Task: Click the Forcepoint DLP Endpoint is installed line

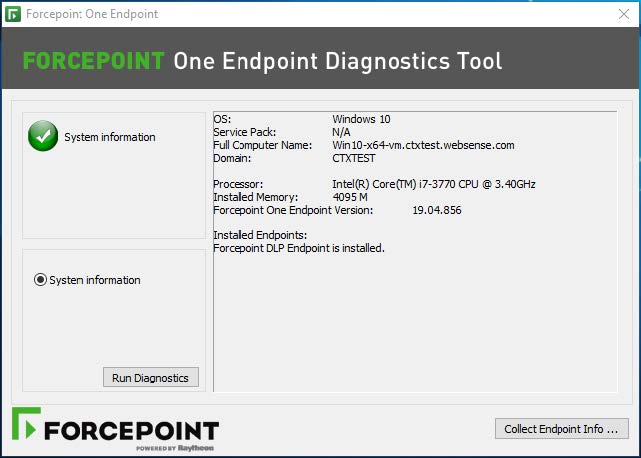Action: point(299,248)
